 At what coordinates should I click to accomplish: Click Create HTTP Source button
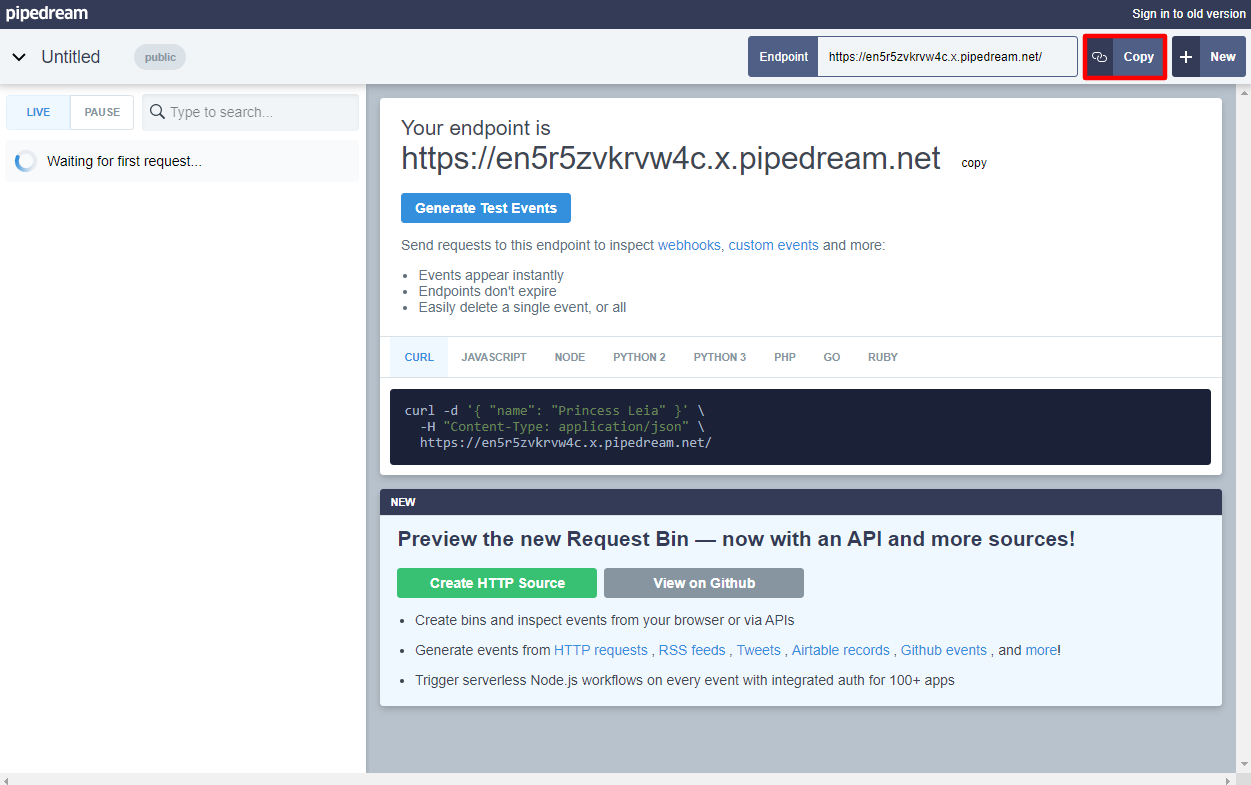pos(497,583)
